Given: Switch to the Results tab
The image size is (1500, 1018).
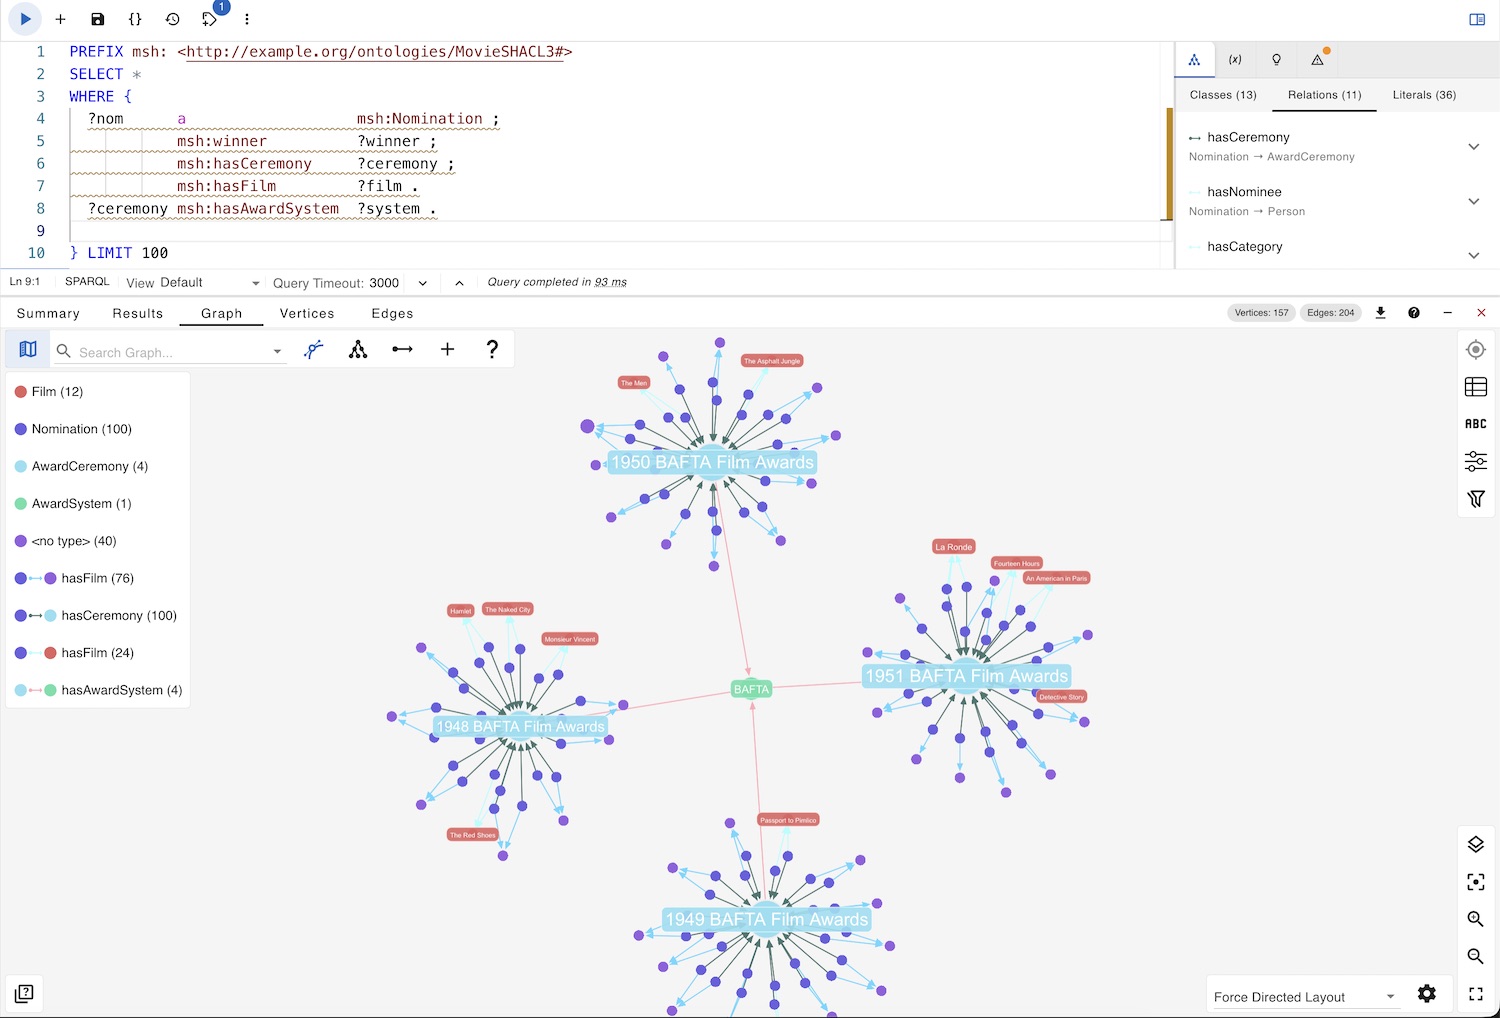Looking at the screenshot, I should [137, 313].
